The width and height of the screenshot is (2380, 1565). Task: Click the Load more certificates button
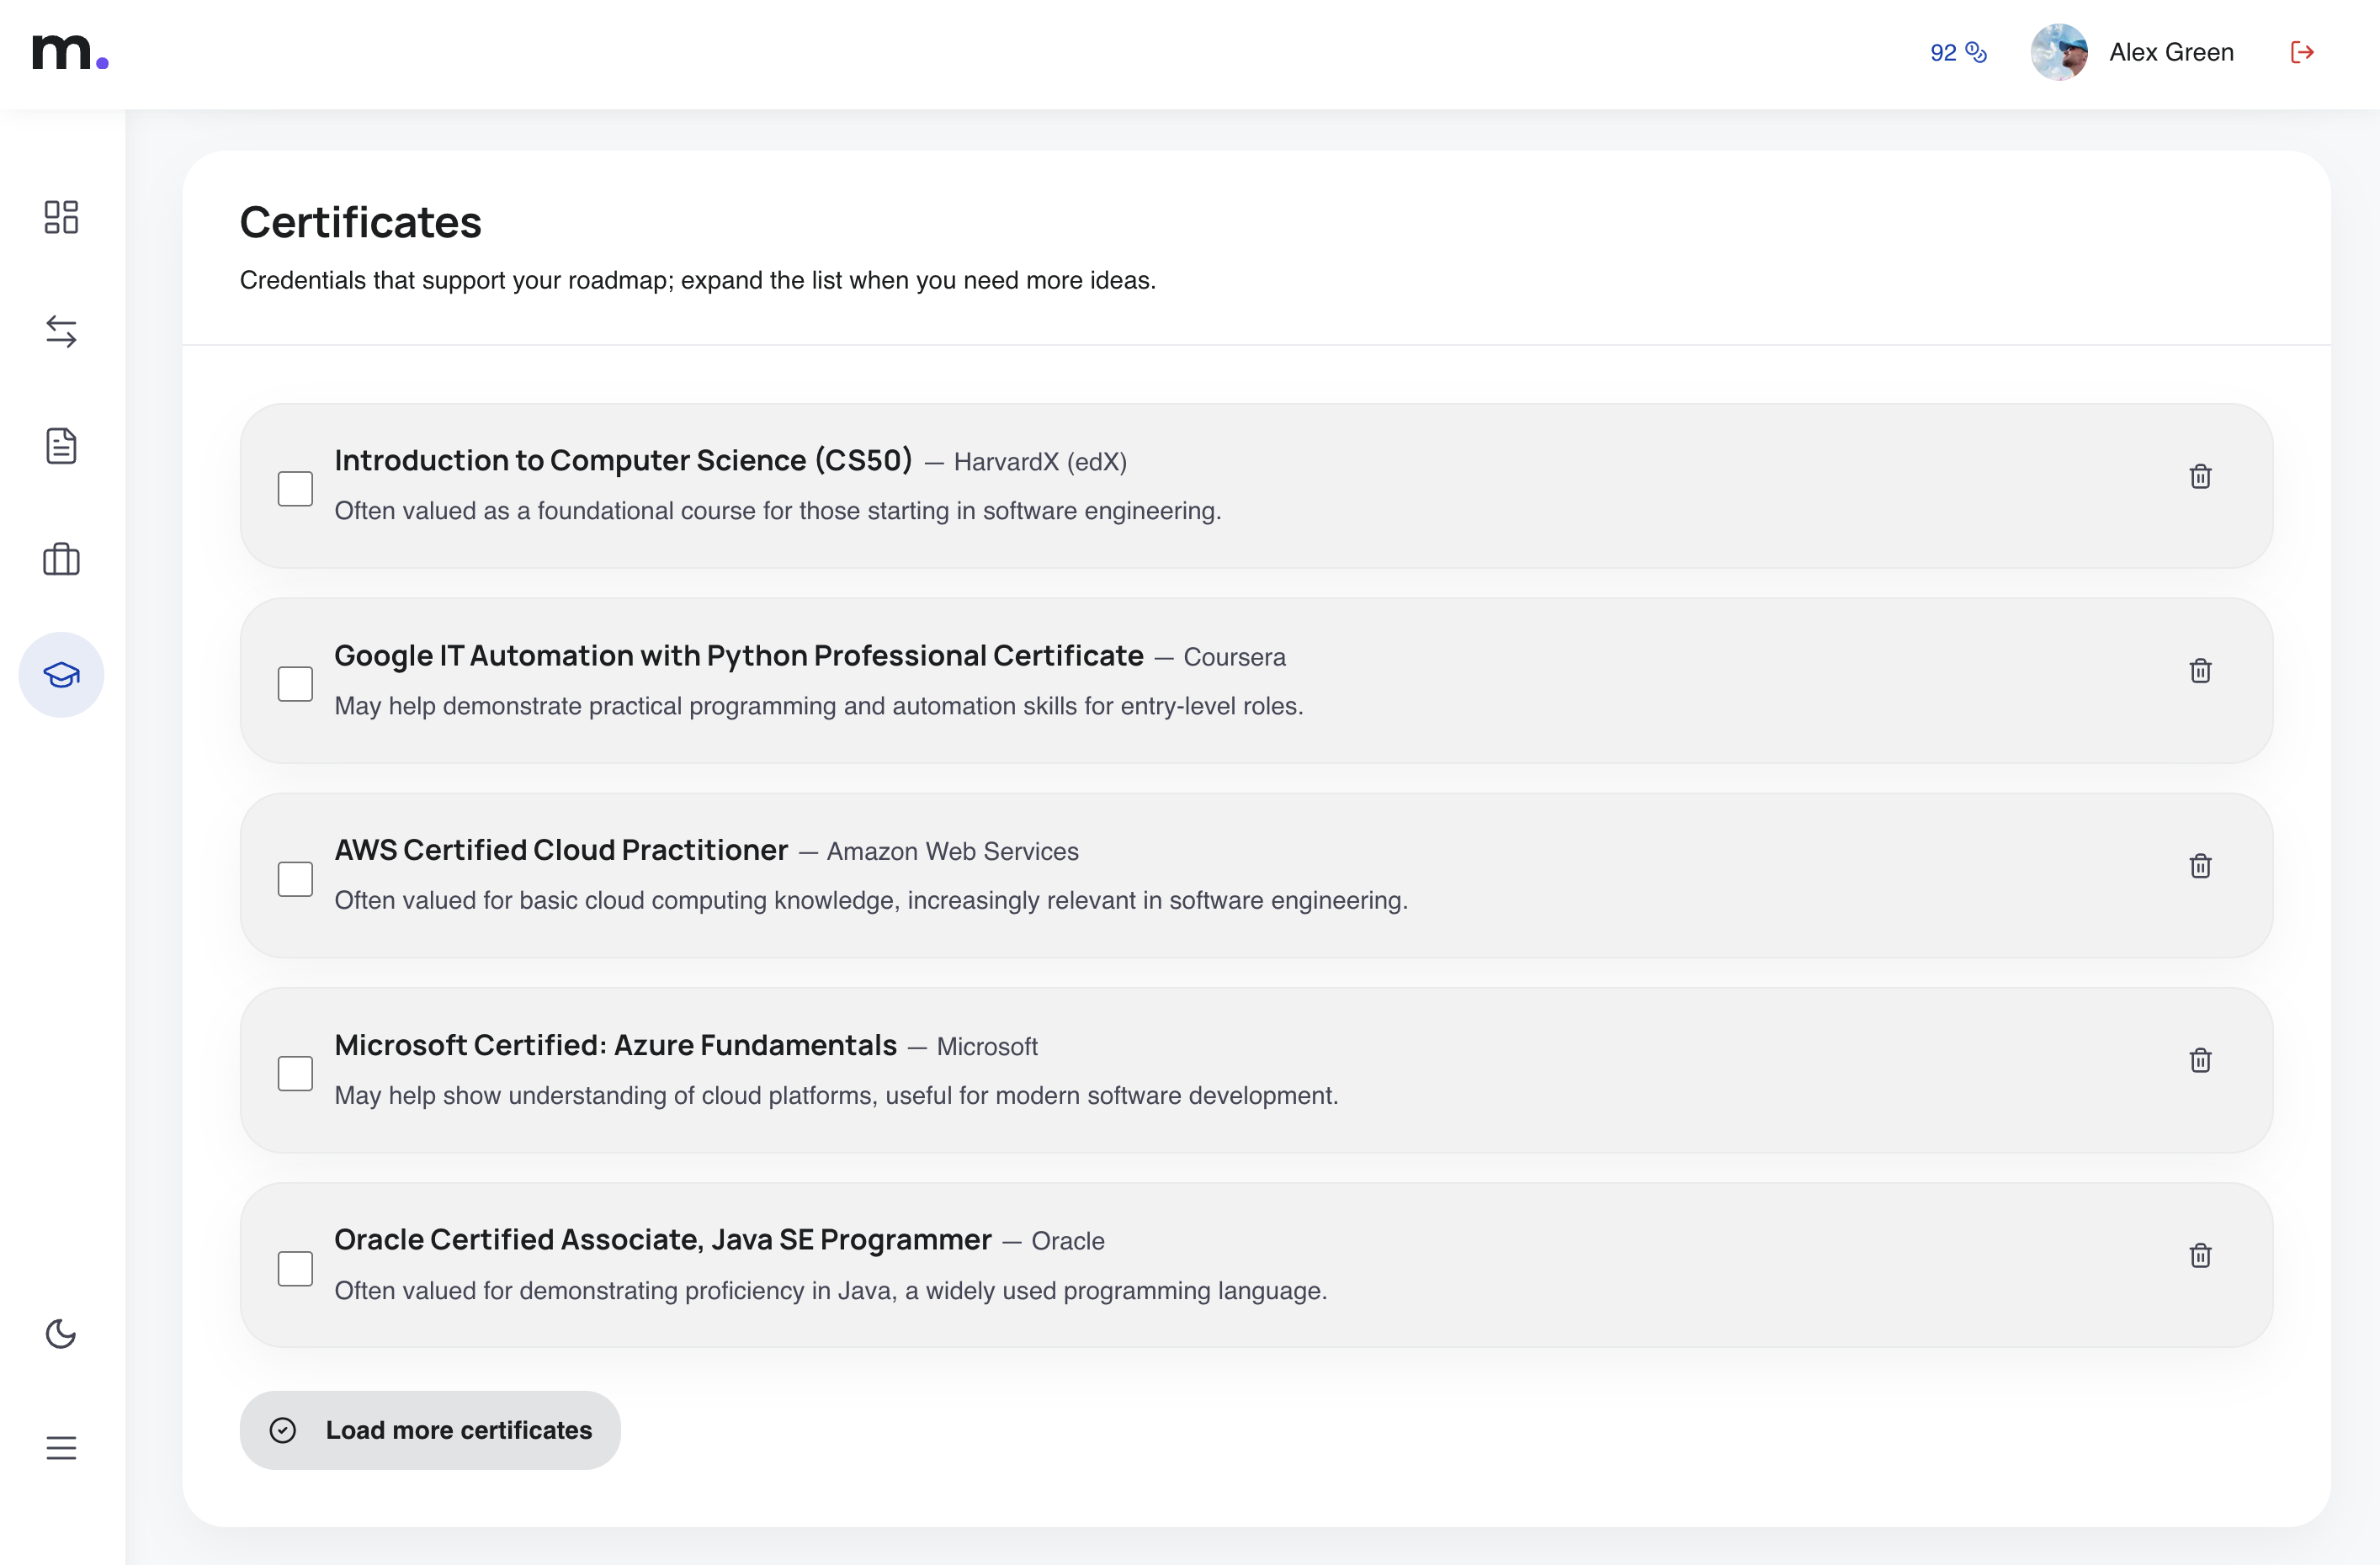pyautogui.click(x=430, y=1430)
